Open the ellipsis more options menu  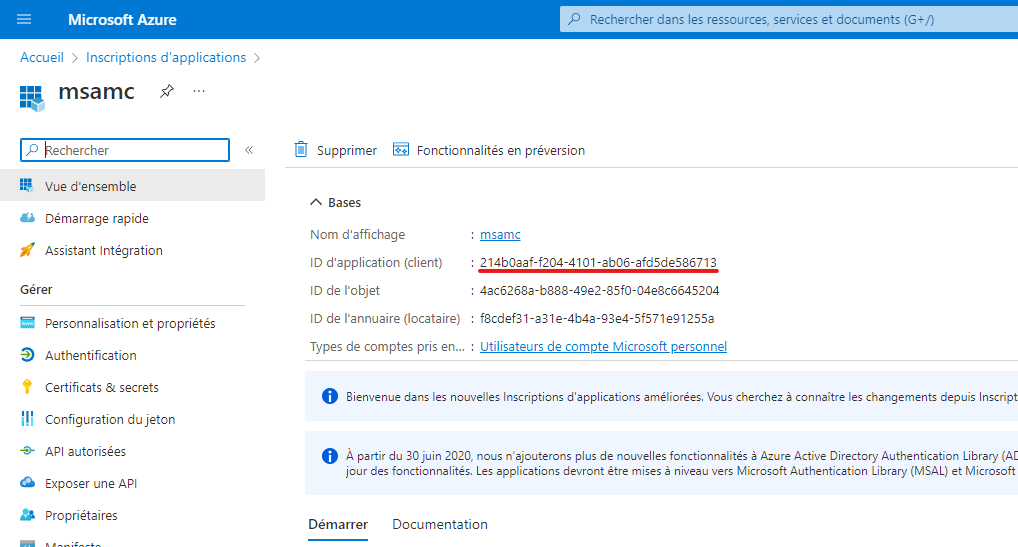pos(199,91)
